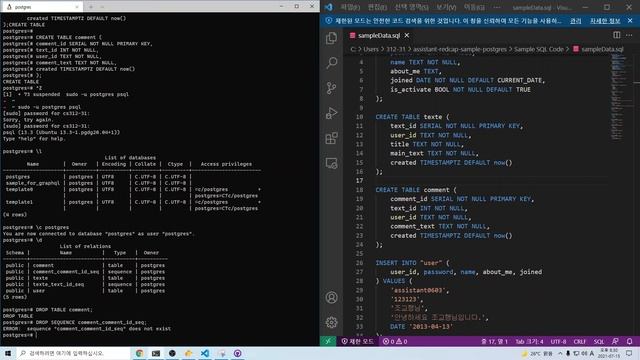The width and height of the screenshot is (640, 360).
Task: Expand the overflow menu in menu bar
Action: click(x=497, y=7)
